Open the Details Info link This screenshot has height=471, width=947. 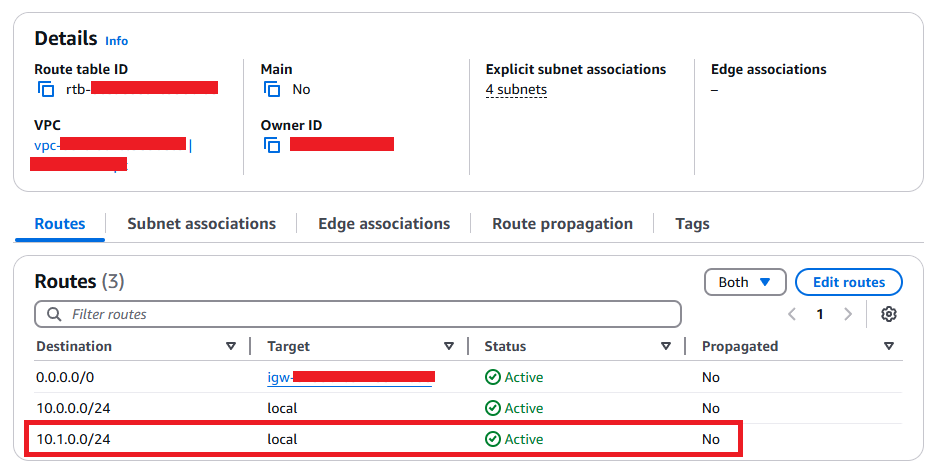[117, 41]
